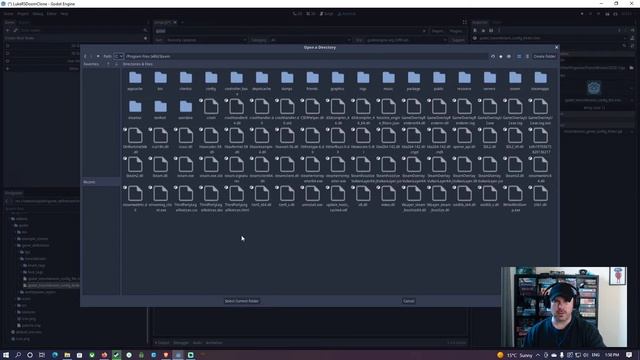Open Editor menu in Godot window
Image resolution: width=640 pixels, height=360 pixels.
(x=51, y=14)
